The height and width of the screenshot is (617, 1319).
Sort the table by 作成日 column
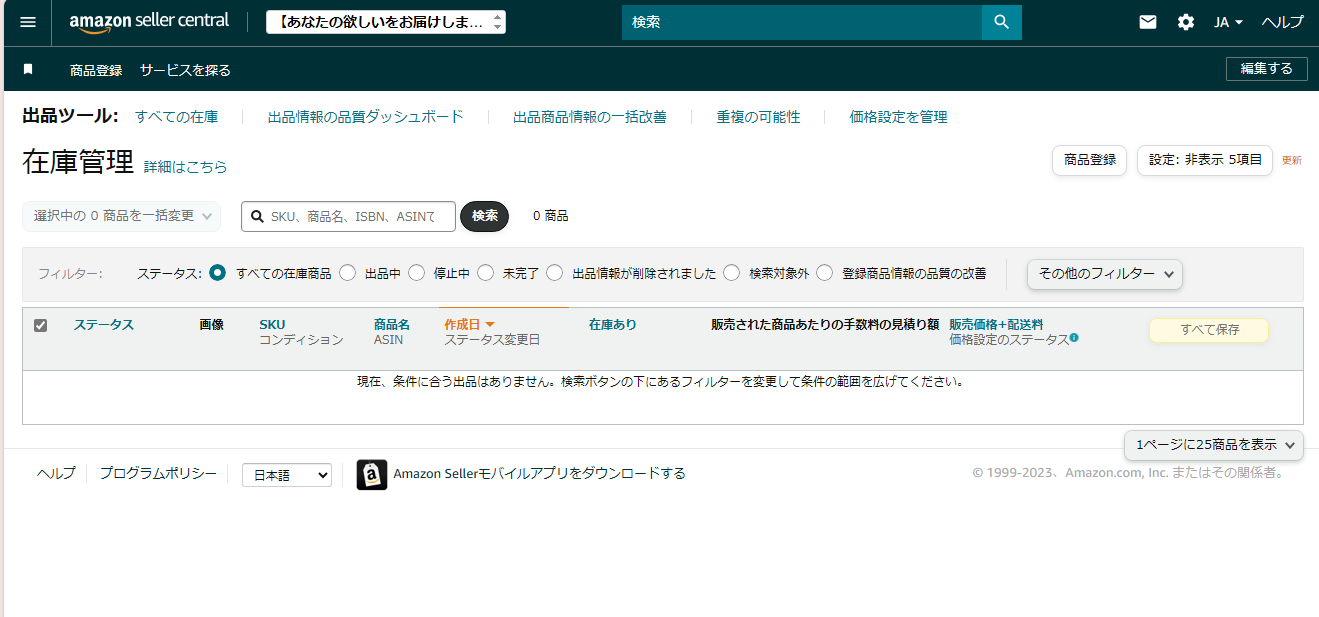[463, 325]
